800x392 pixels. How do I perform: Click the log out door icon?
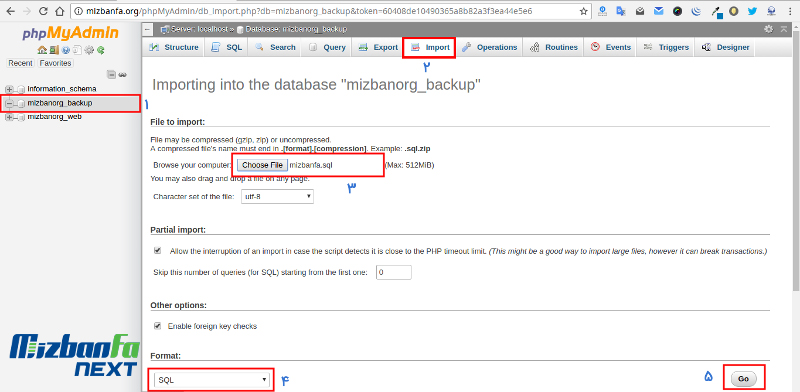[54, 50]
